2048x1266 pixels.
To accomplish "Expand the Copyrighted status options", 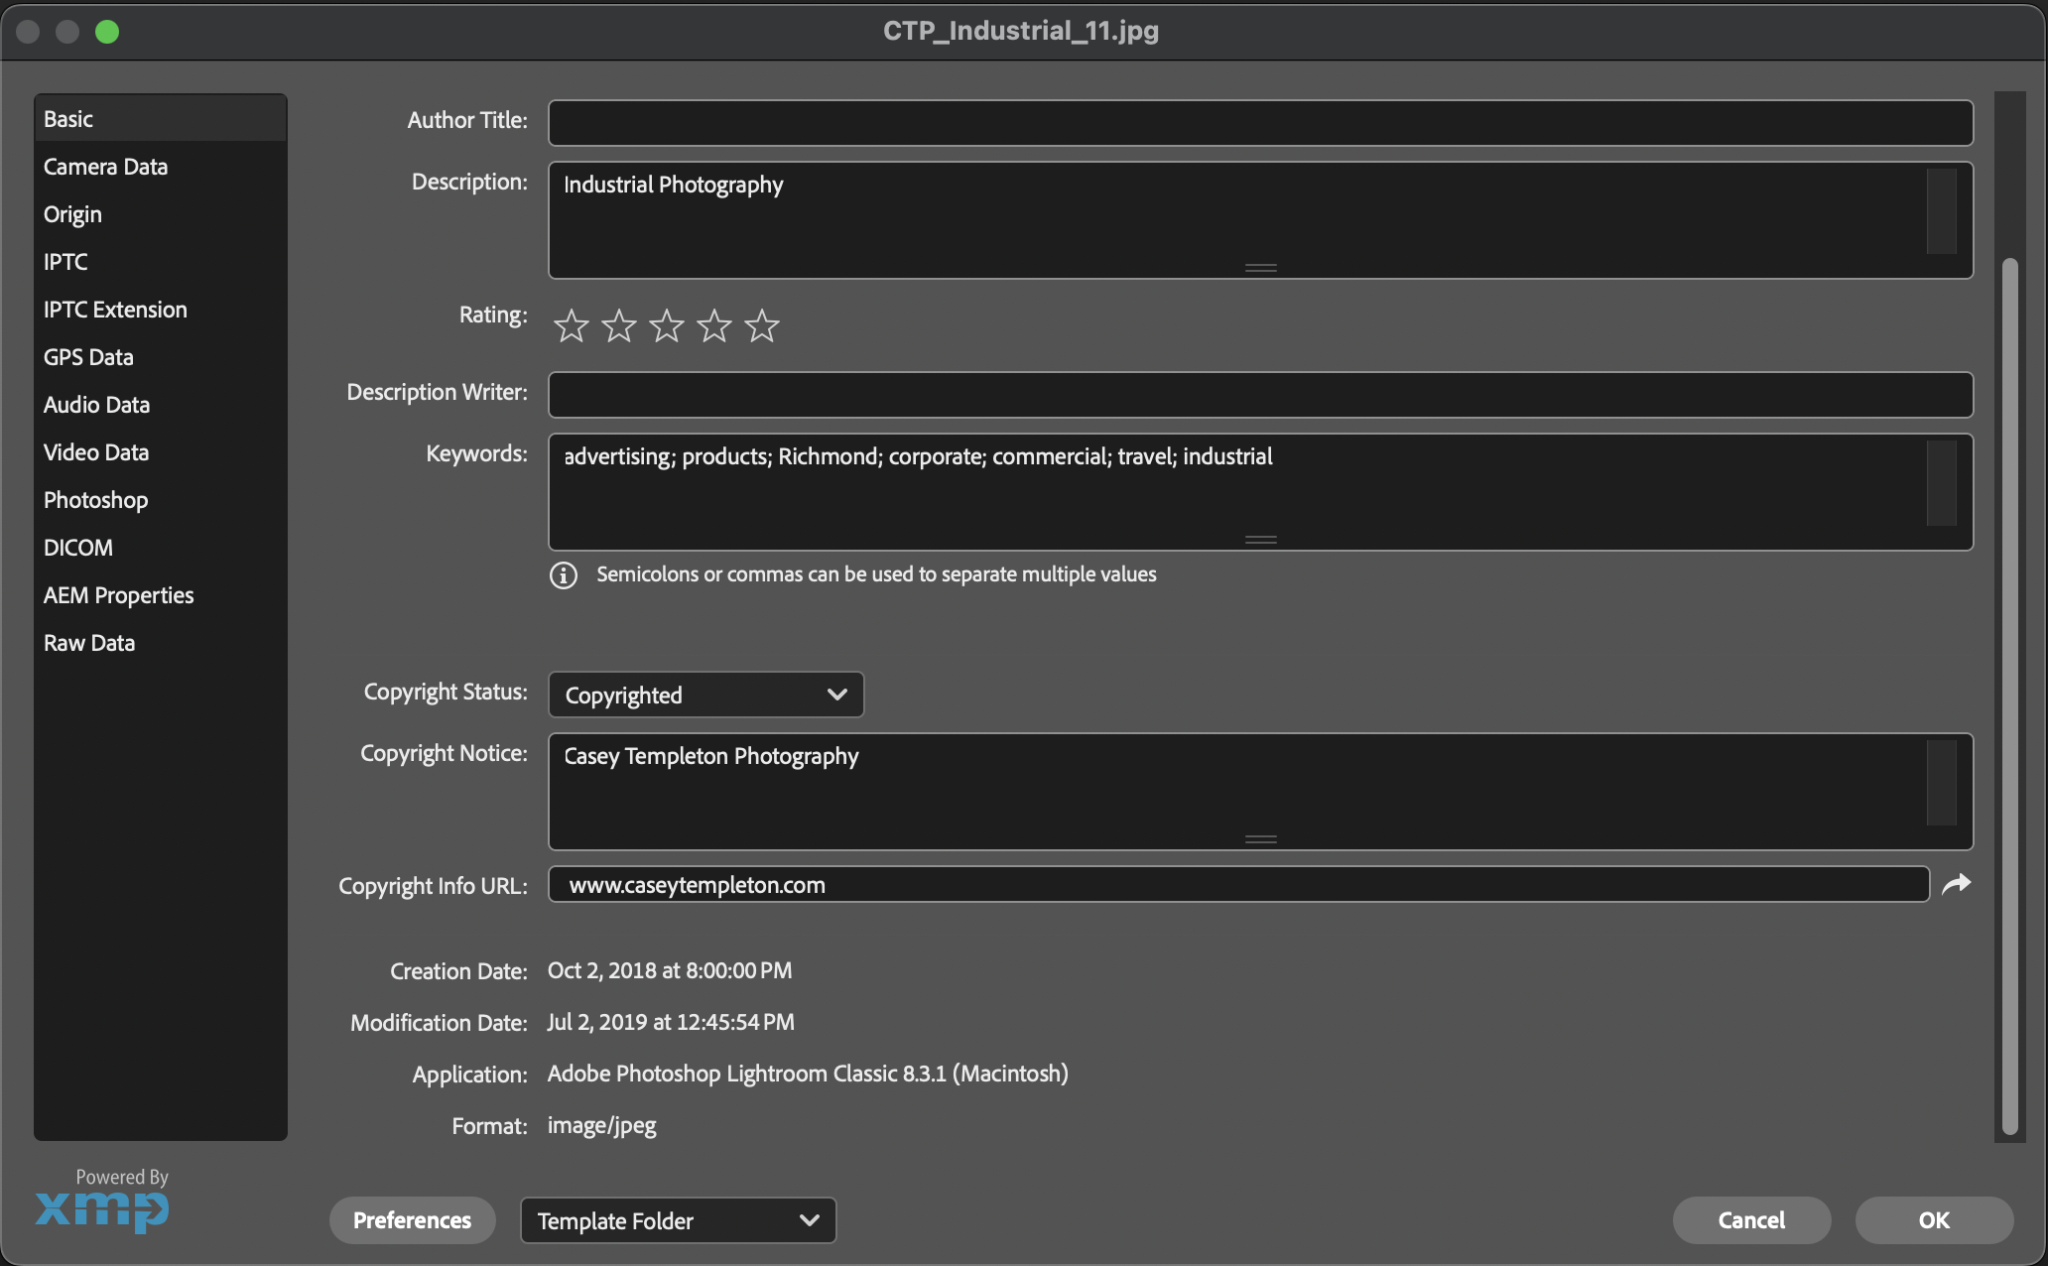I will click(x=704, y=694).
